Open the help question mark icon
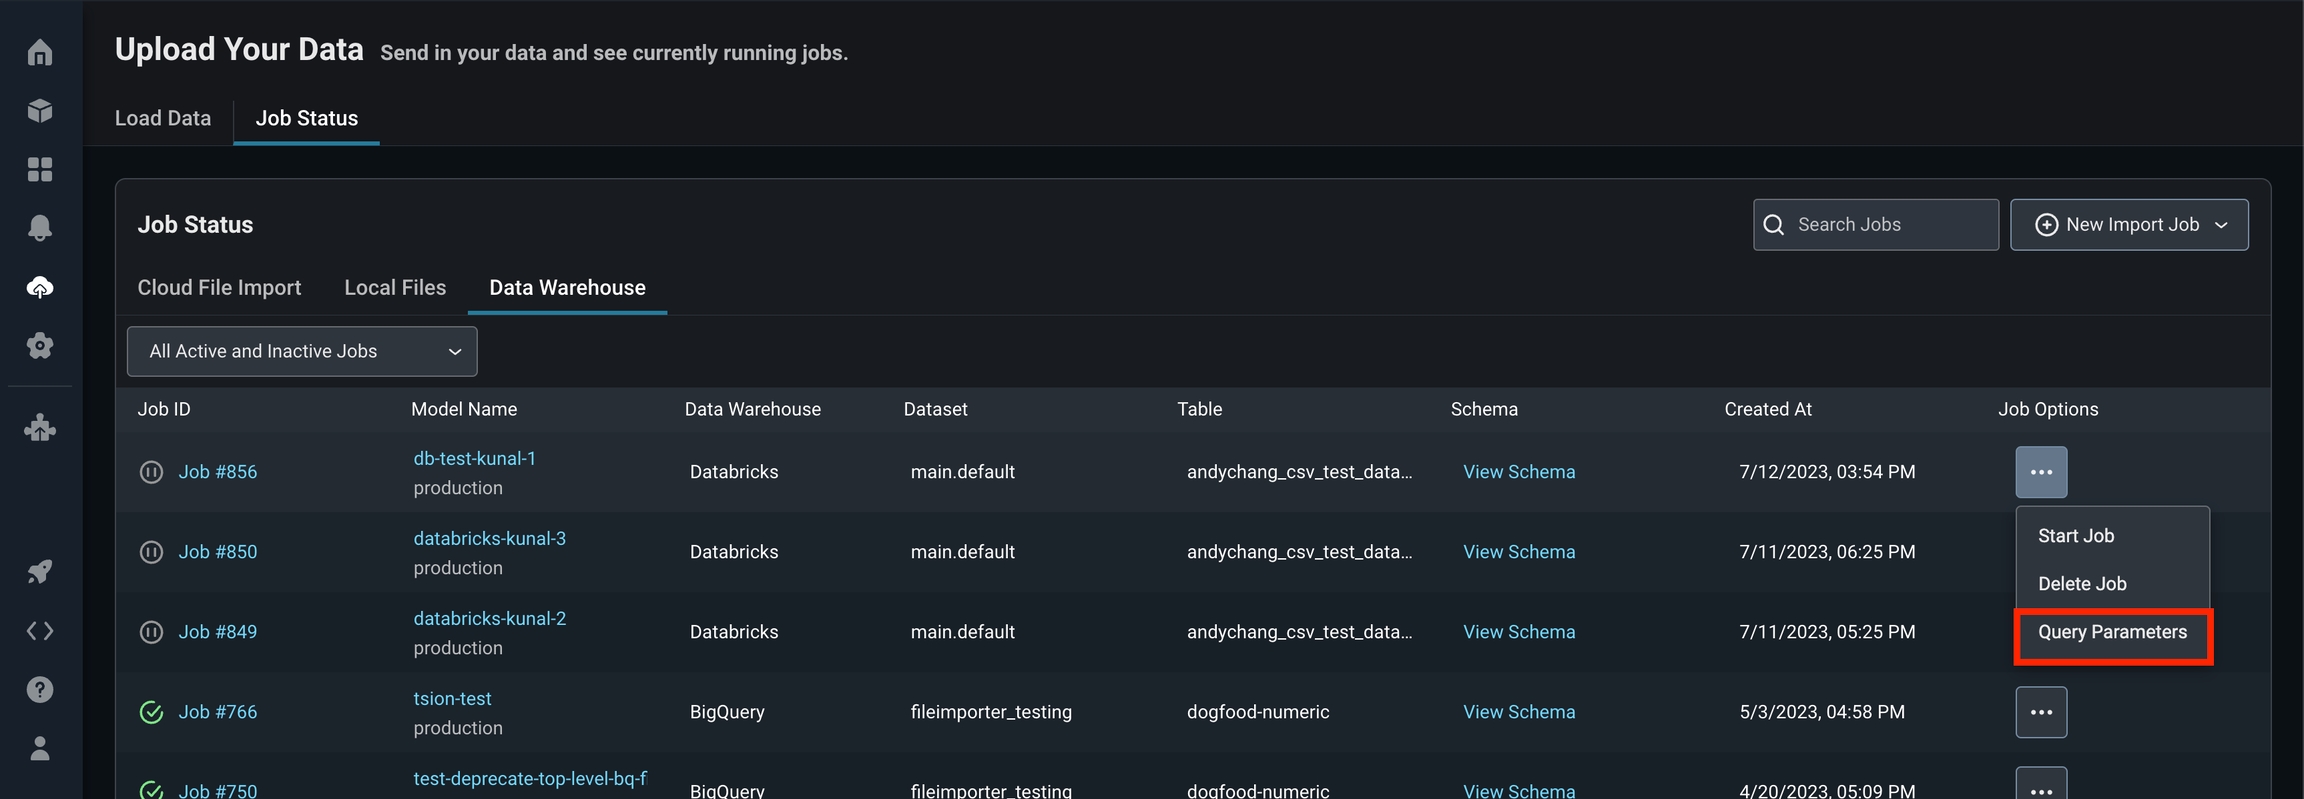The height and width of the screenshot is (799, 2304). tap(40, 690)
